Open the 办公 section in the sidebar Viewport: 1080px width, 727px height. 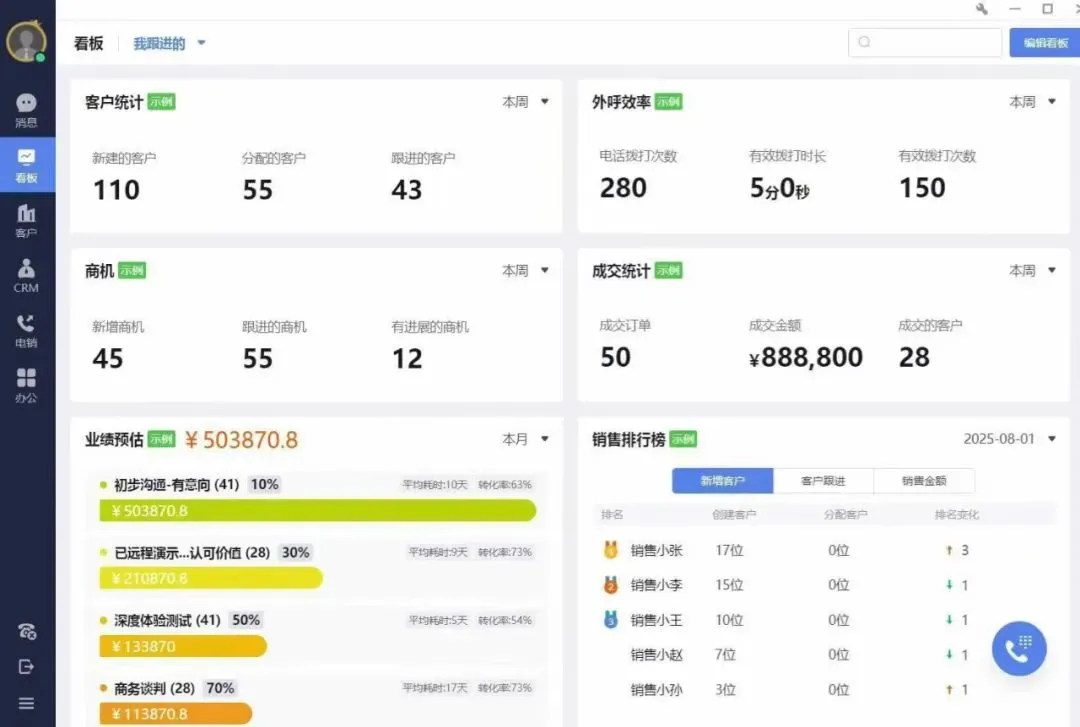coord(27,385)
